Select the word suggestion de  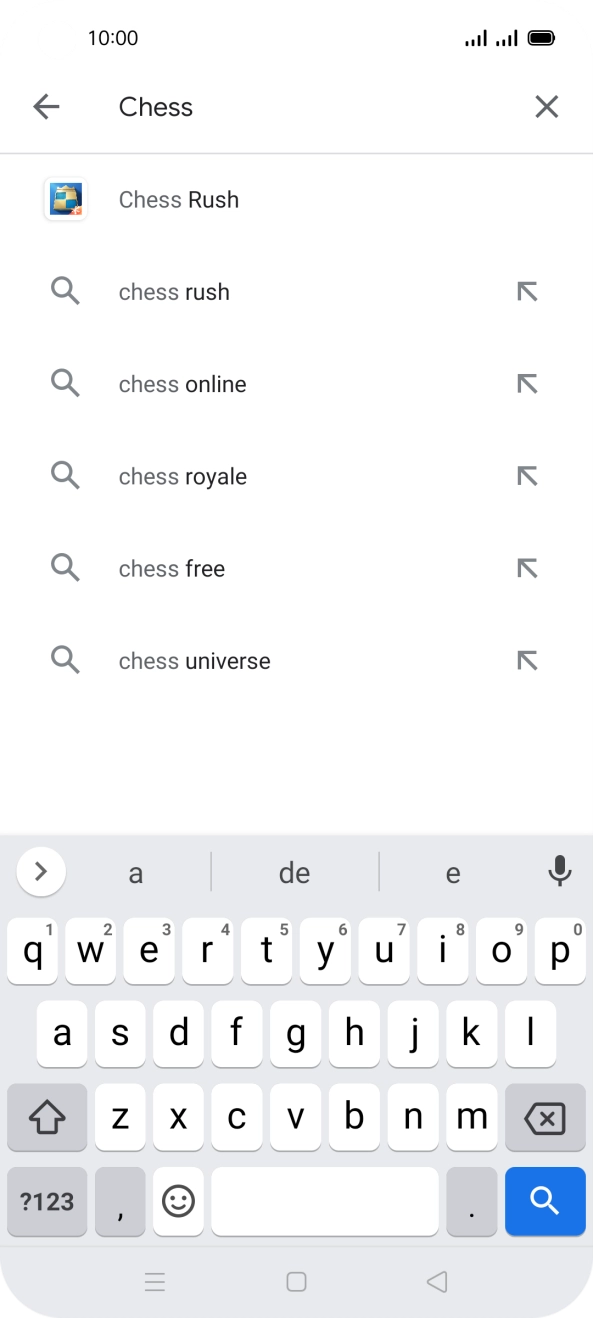click(294, 871)
